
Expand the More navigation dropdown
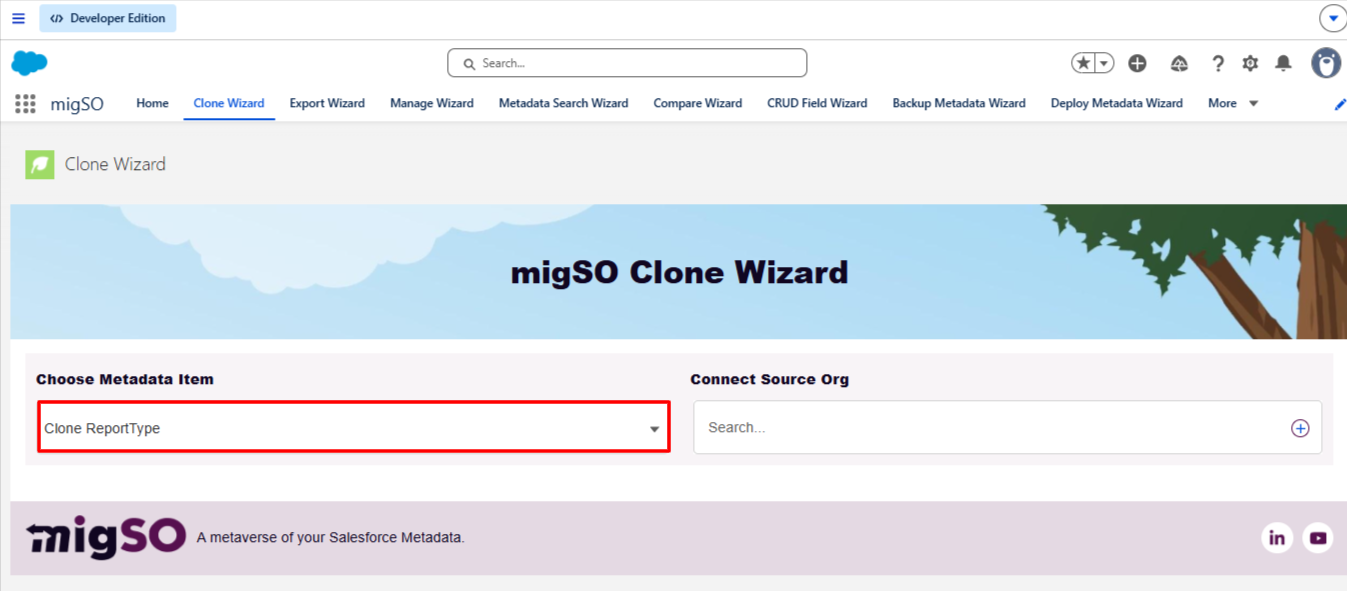coord(1233,103)
